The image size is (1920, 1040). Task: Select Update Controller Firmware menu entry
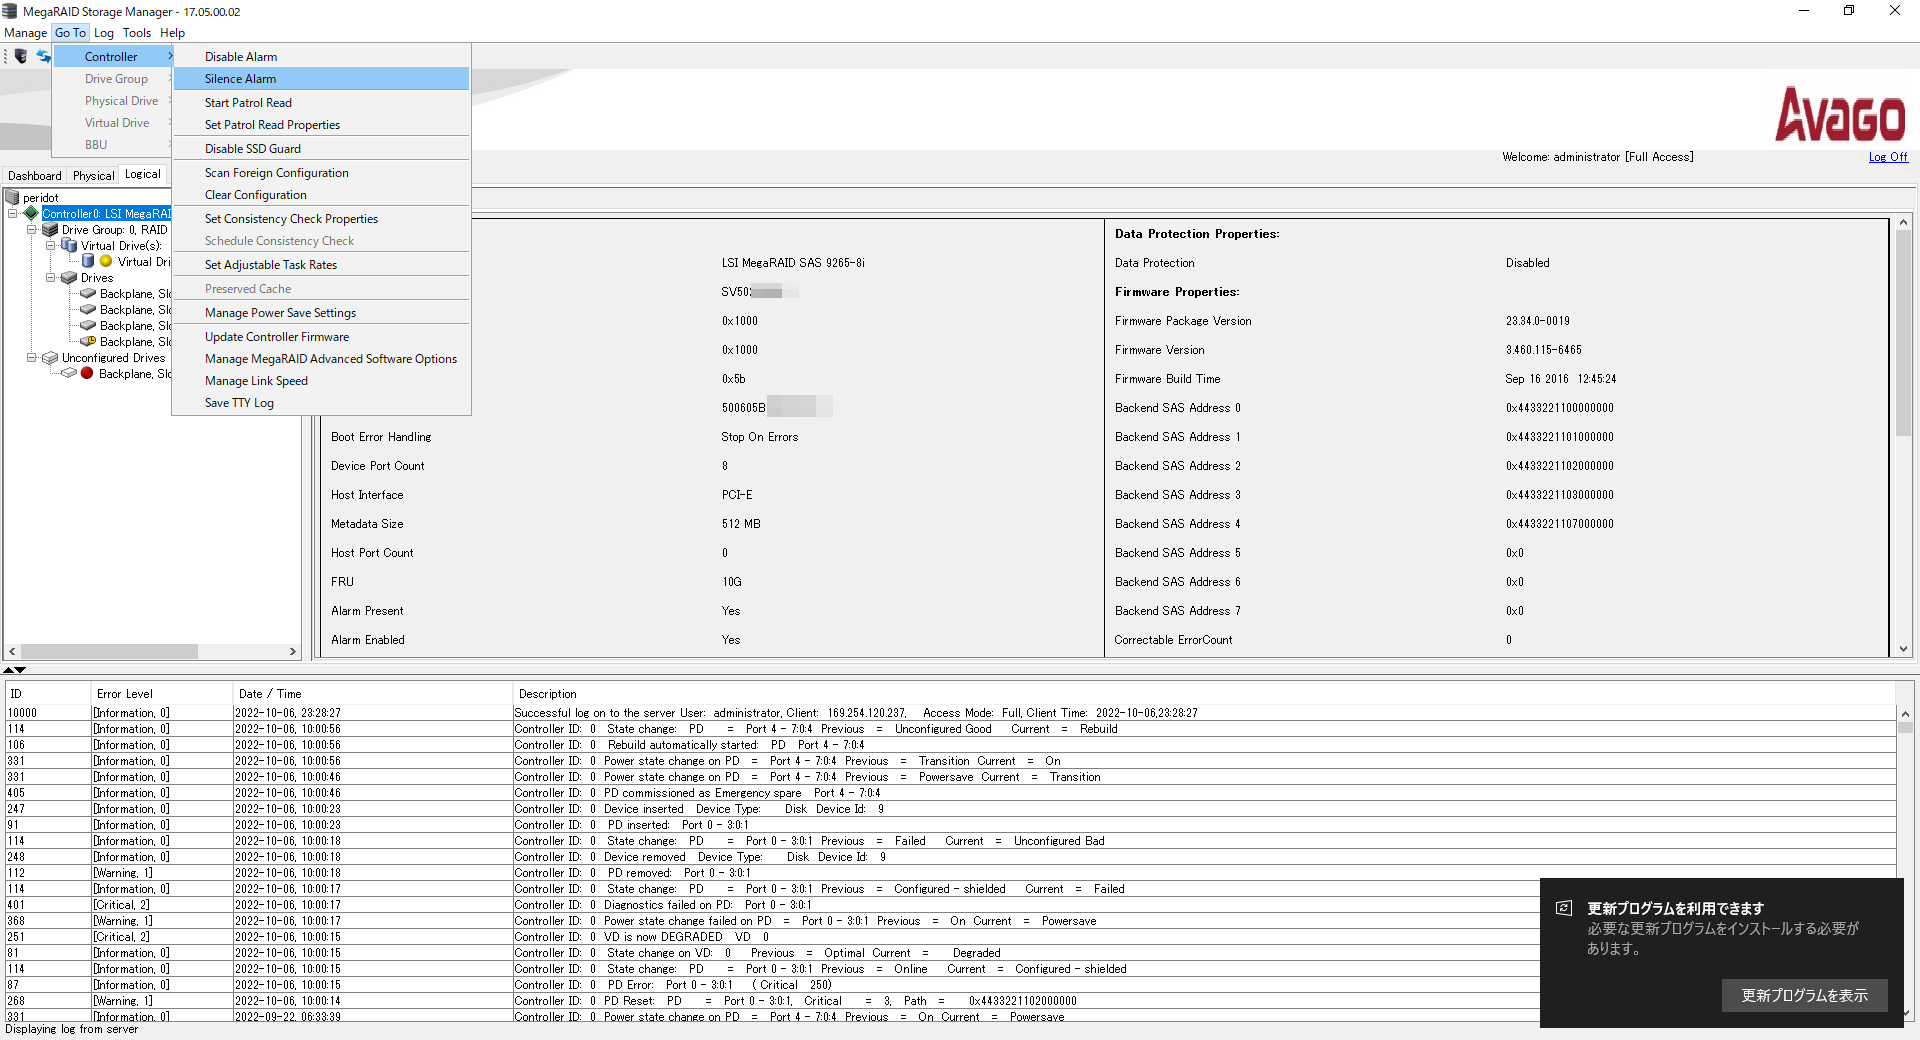277,337
